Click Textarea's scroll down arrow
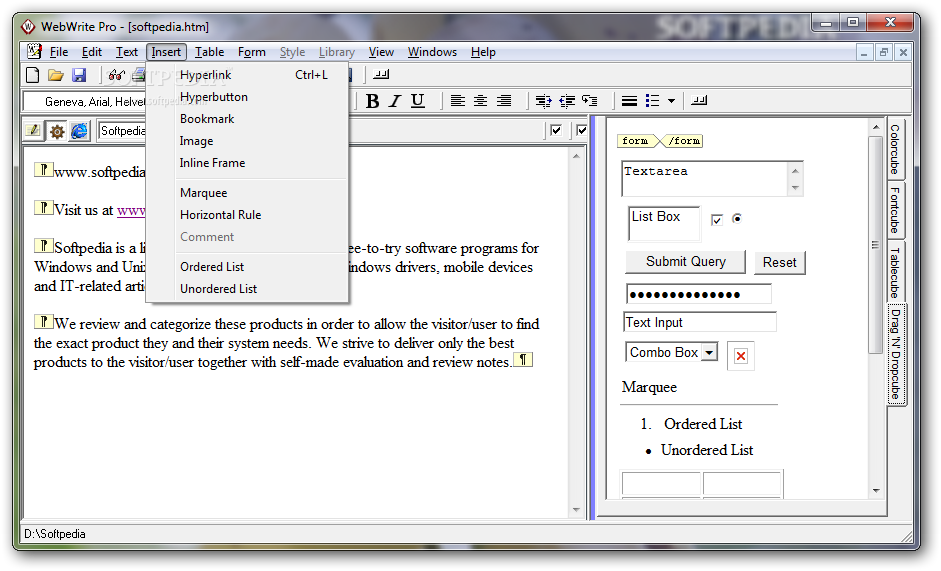Screen dimensions: 941x571 (795, 188)
